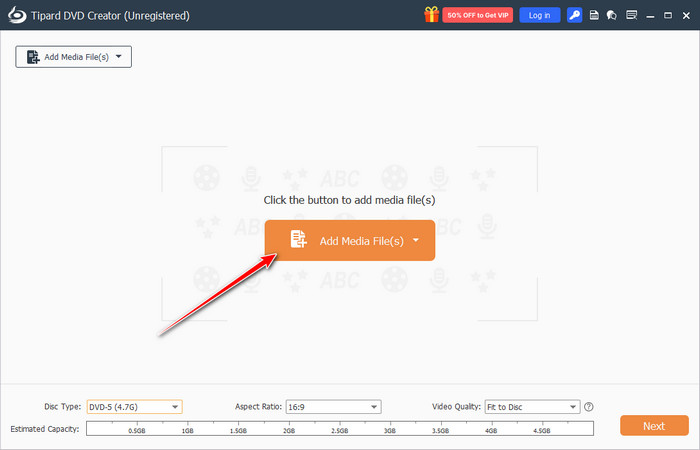700x450 pixels.
Task: Open the Aspect Ratio dropdown
Action: [x=333, y=407]
